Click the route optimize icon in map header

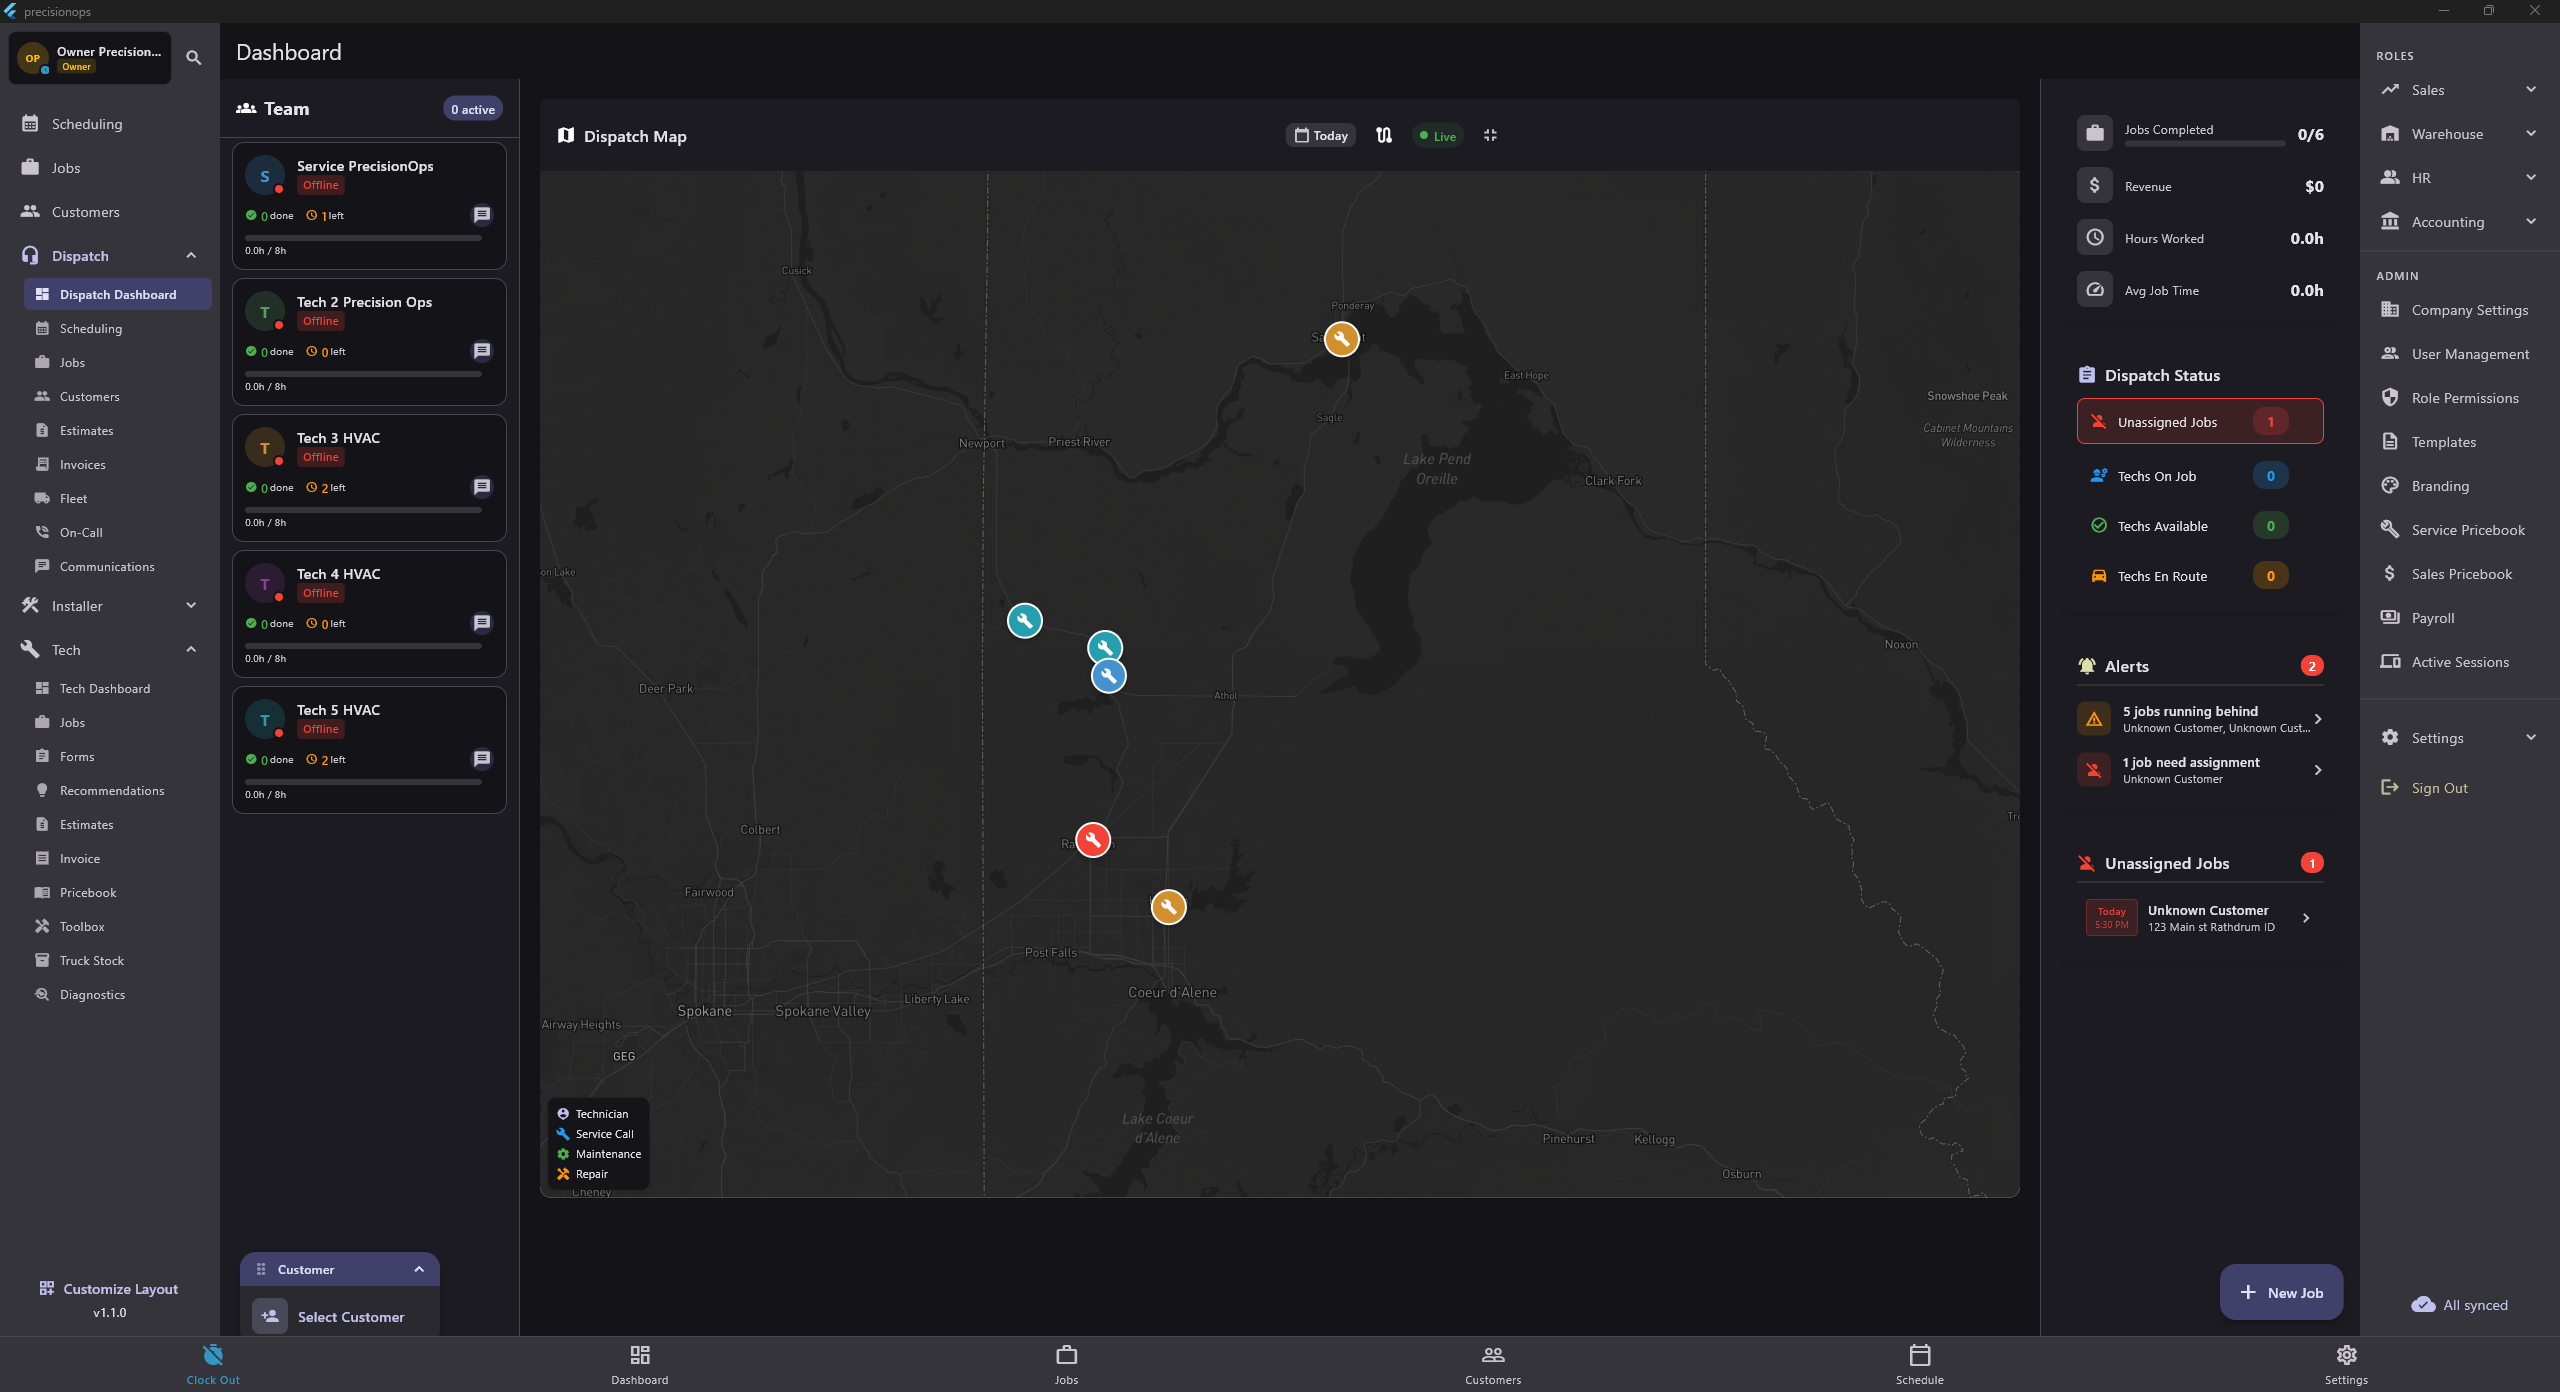point(1384,135)
